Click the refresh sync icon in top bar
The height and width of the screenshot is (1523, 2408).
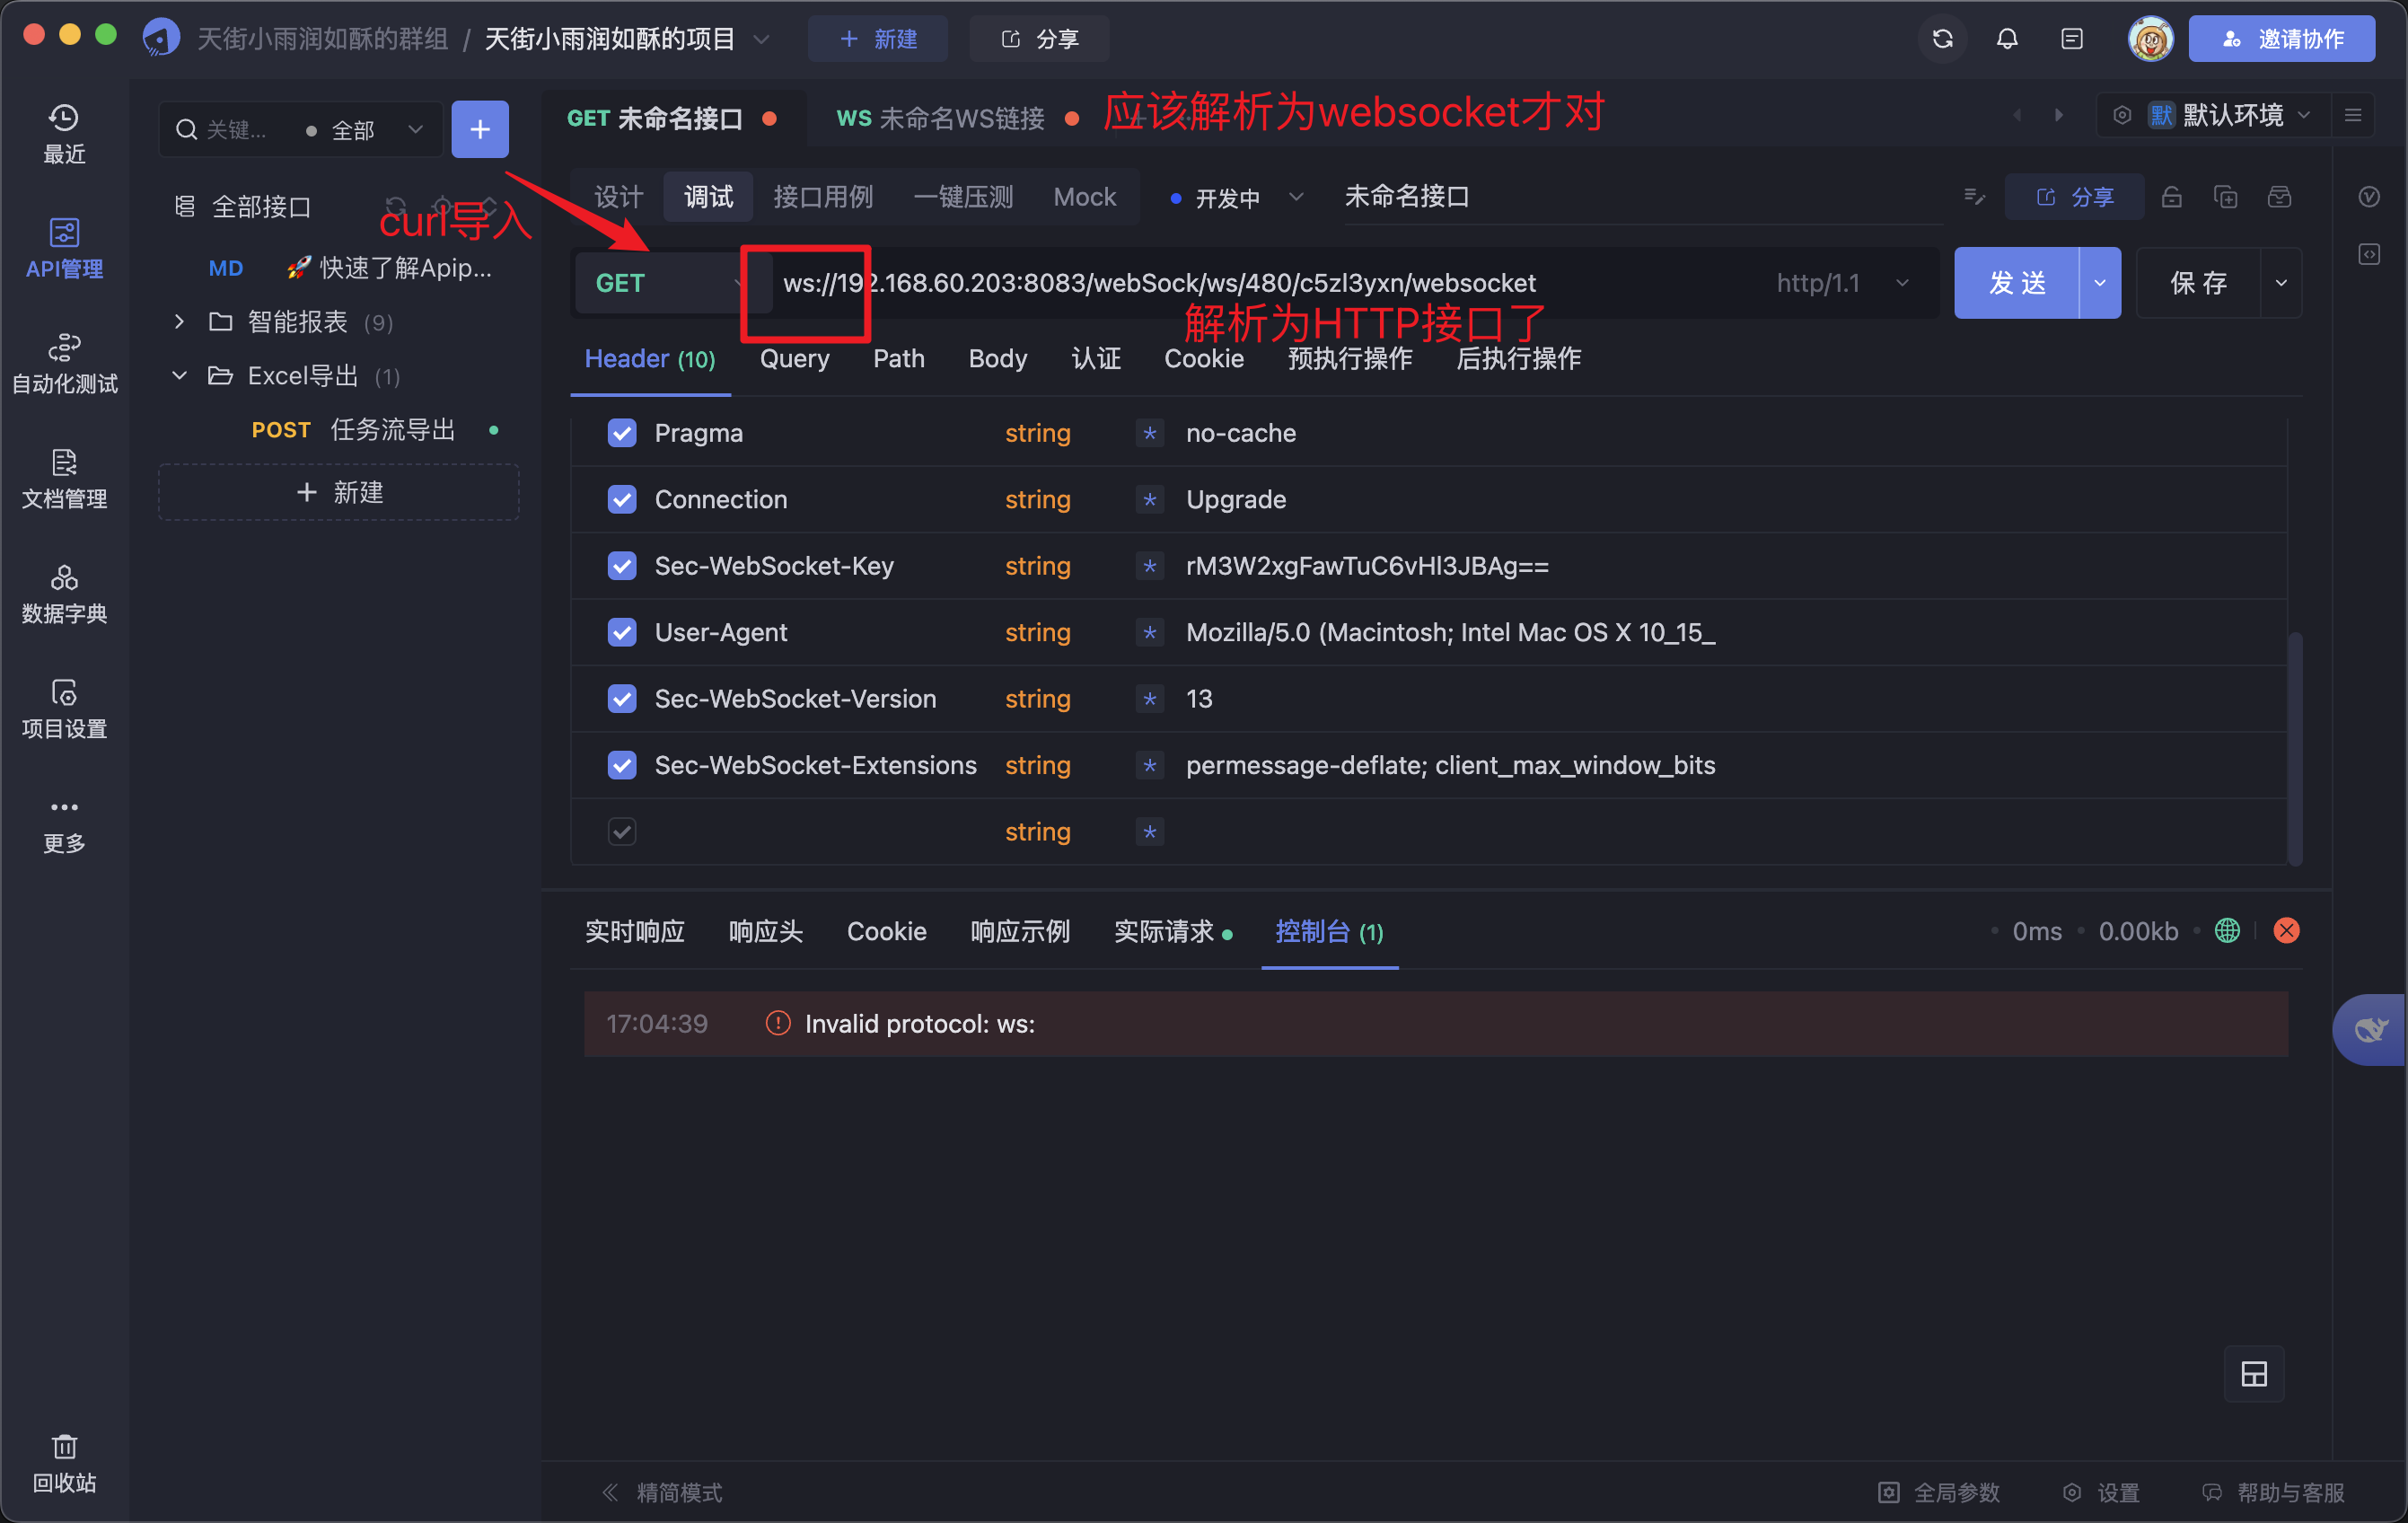[1942, 39]
